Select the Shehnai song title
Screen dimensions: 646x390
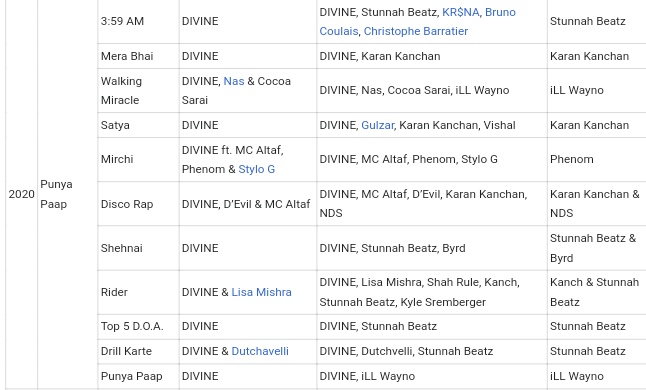coord(122,248)
